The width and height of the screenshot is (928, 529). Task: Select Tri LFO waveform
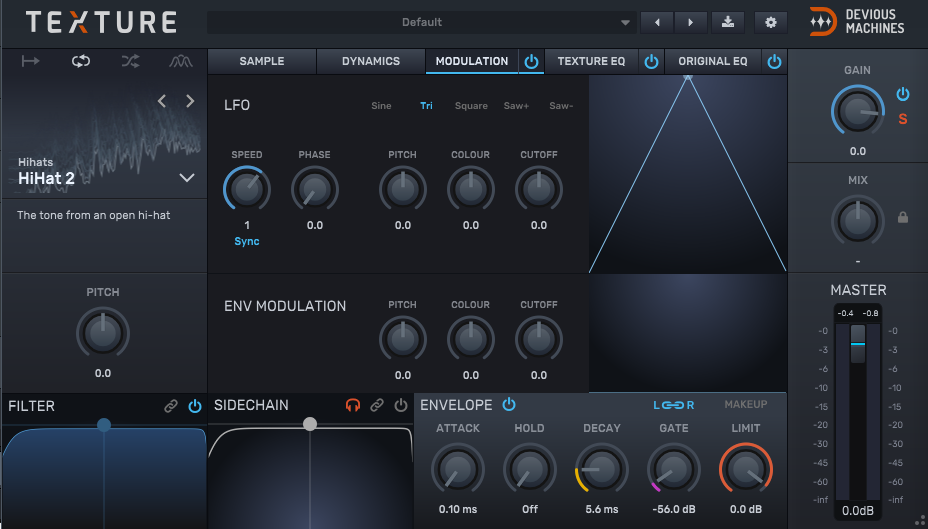click(426, 106)
